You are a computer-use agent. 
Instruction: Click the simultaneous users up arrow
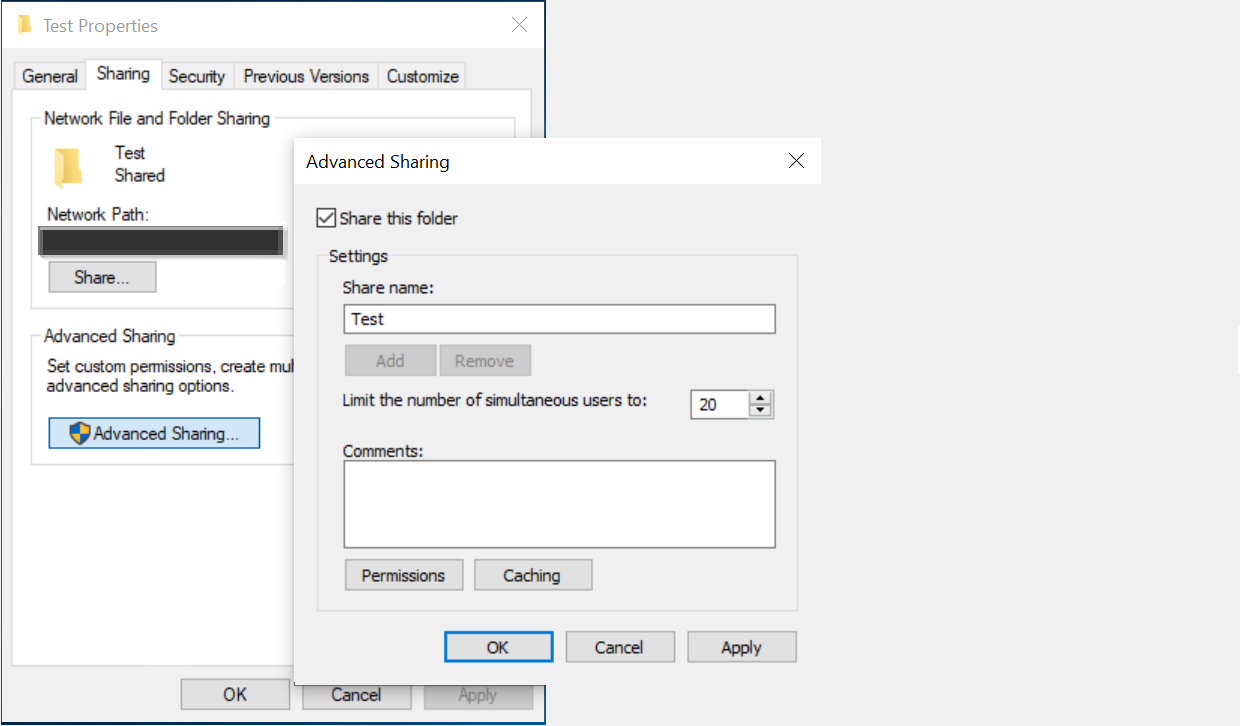761,398
